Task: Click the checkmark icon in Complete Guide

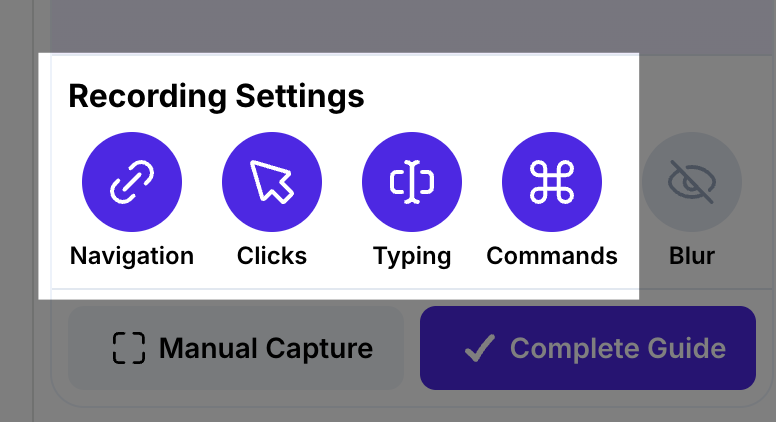Action: pos(480,348)
